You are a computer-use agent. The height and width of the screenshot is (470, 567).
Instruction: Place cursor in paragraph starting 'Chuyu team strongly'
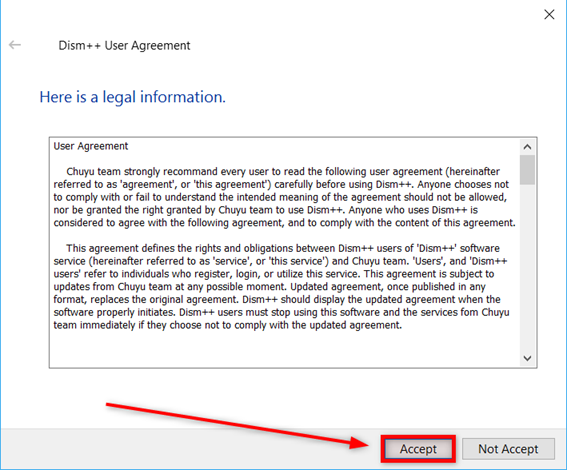pos(284,197)
